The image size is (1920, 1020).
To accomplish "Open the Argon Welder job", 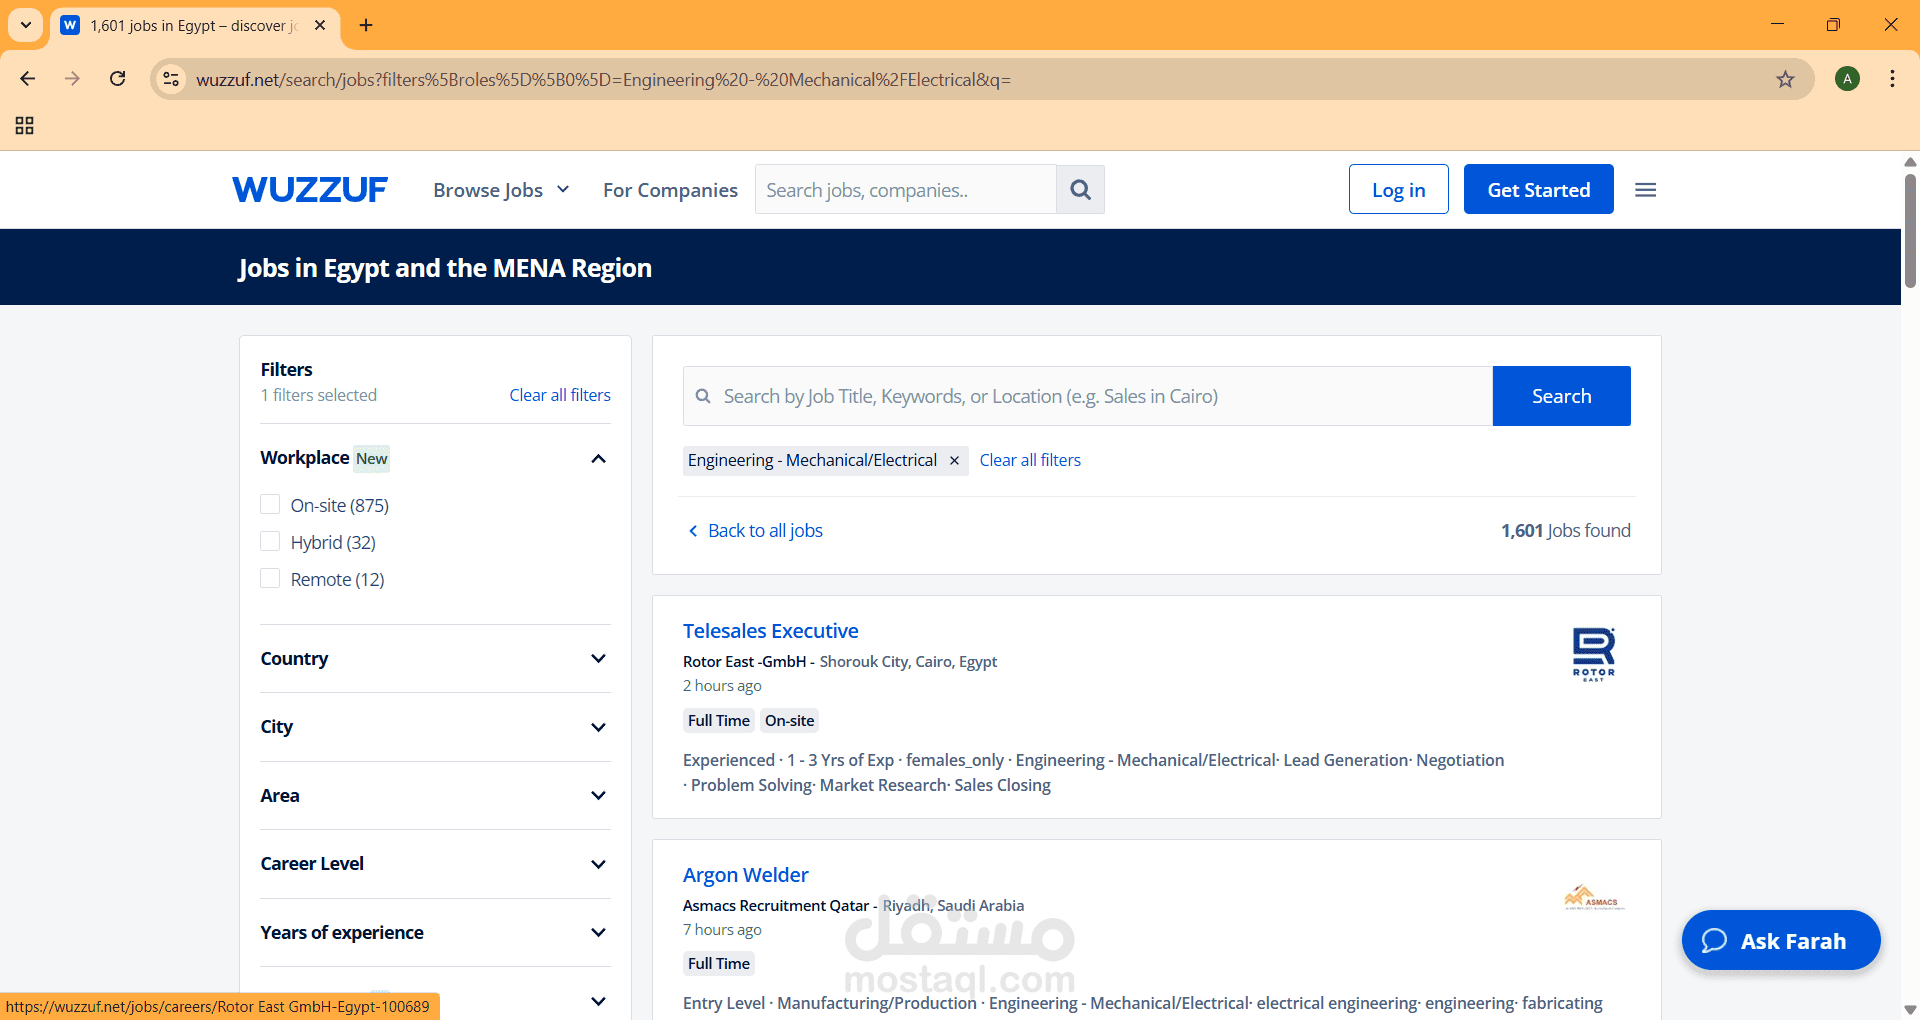I will click(745, 875).
